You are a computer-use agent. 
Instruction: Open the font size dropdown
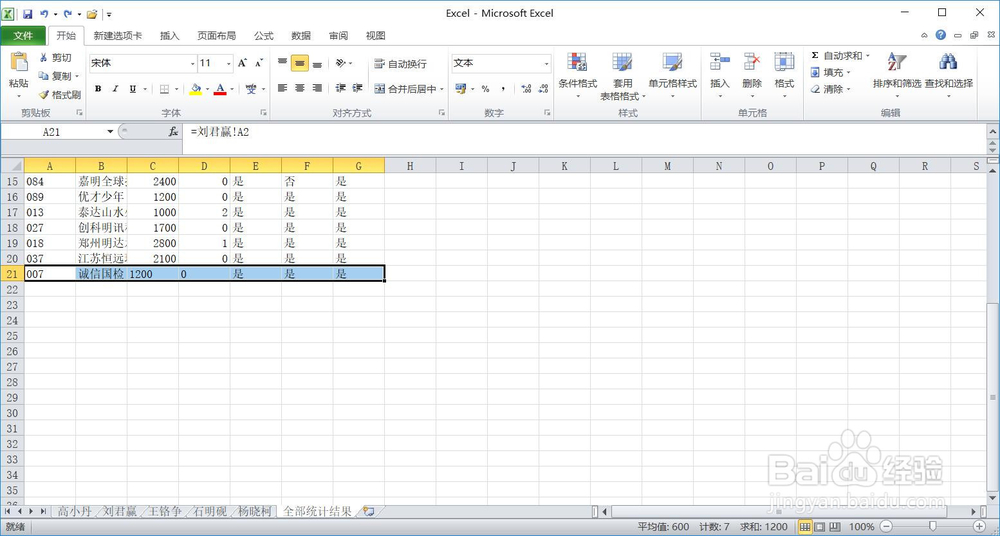pos(229,63)
